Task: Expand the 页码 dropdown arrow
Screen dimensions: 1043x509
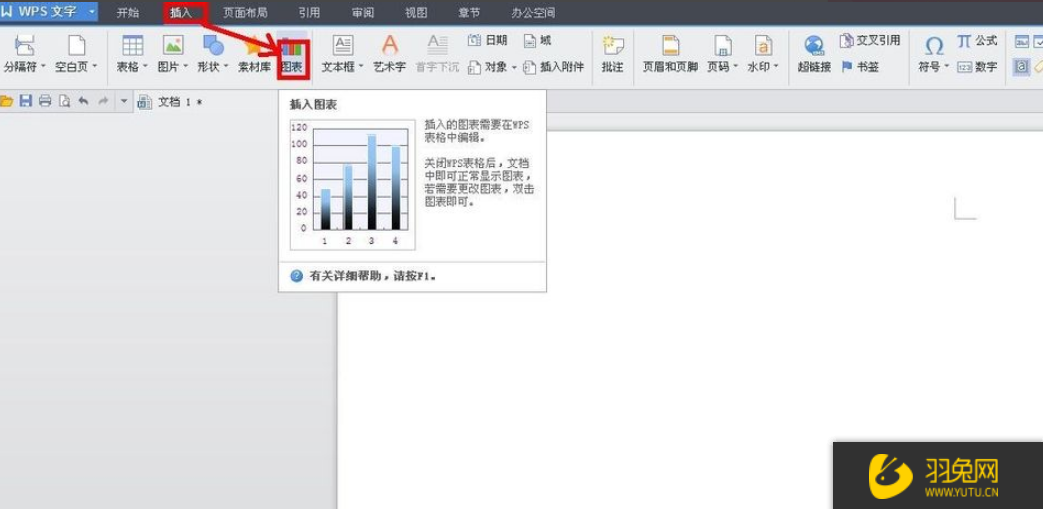Action: [x=735, y=67]
